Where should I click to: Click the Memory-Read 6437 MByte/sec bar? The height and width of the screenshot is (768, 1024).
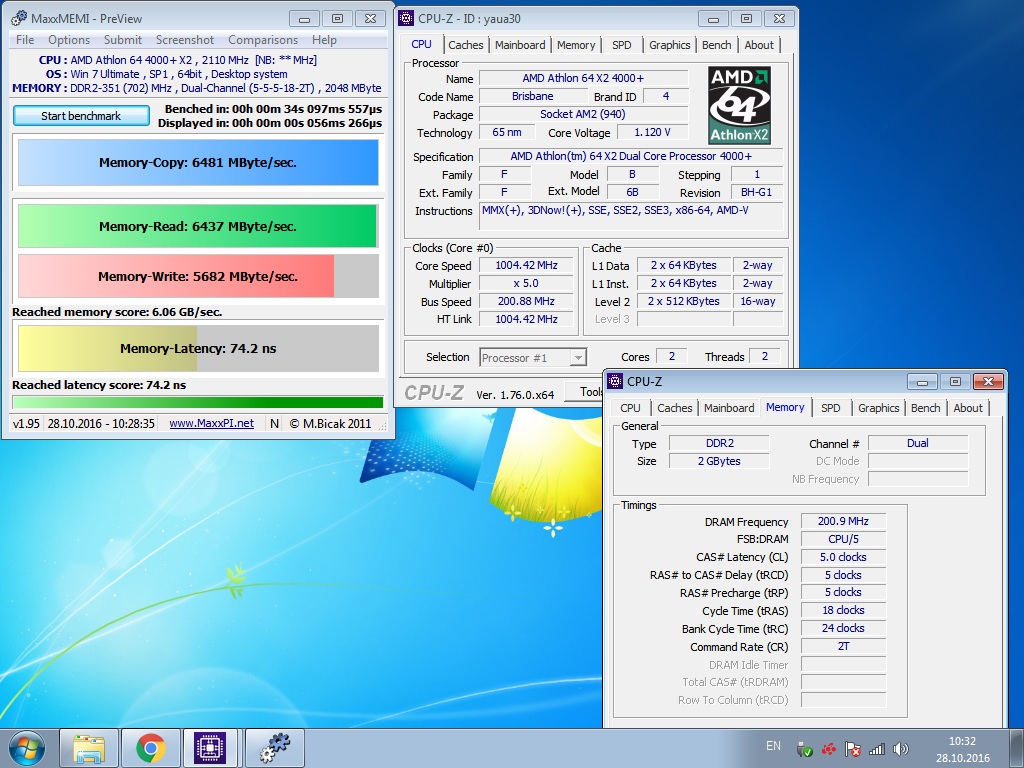pos(198,227)
